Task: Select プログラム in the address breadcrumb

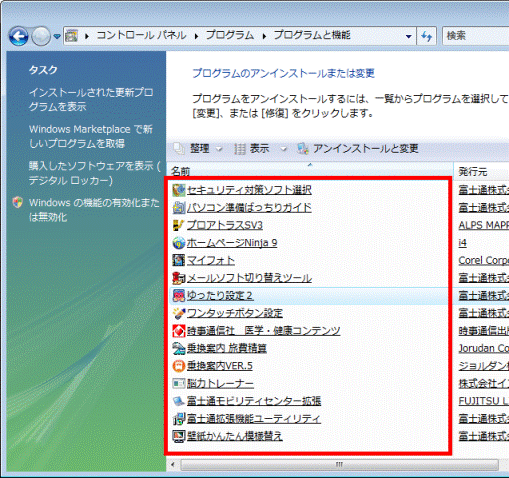Action: coord(230,35)
